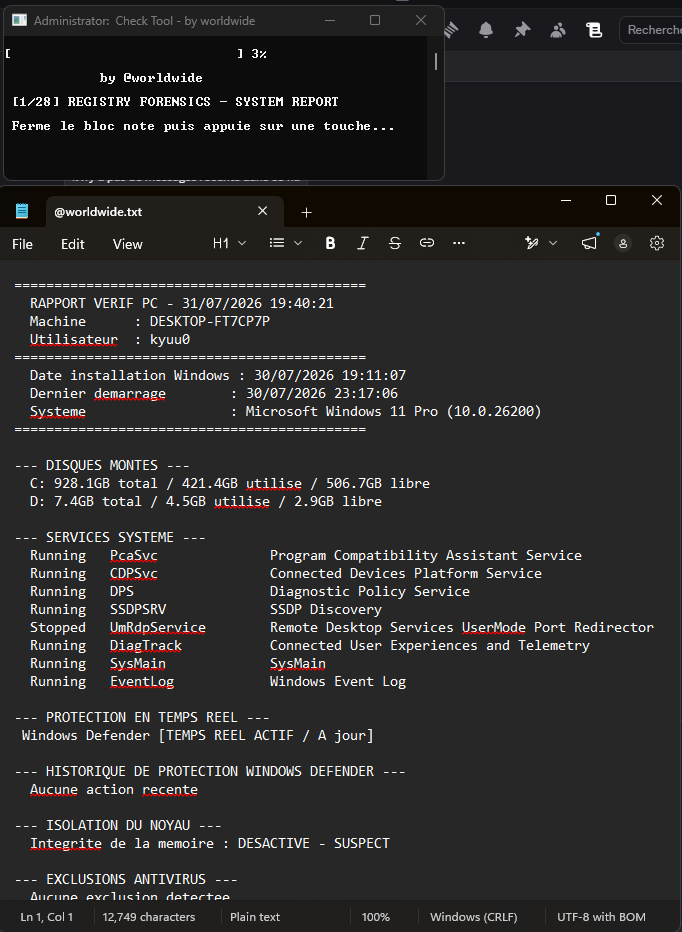
Task: Add a new Notepad tab with the plus button
Action: point(306,212)
